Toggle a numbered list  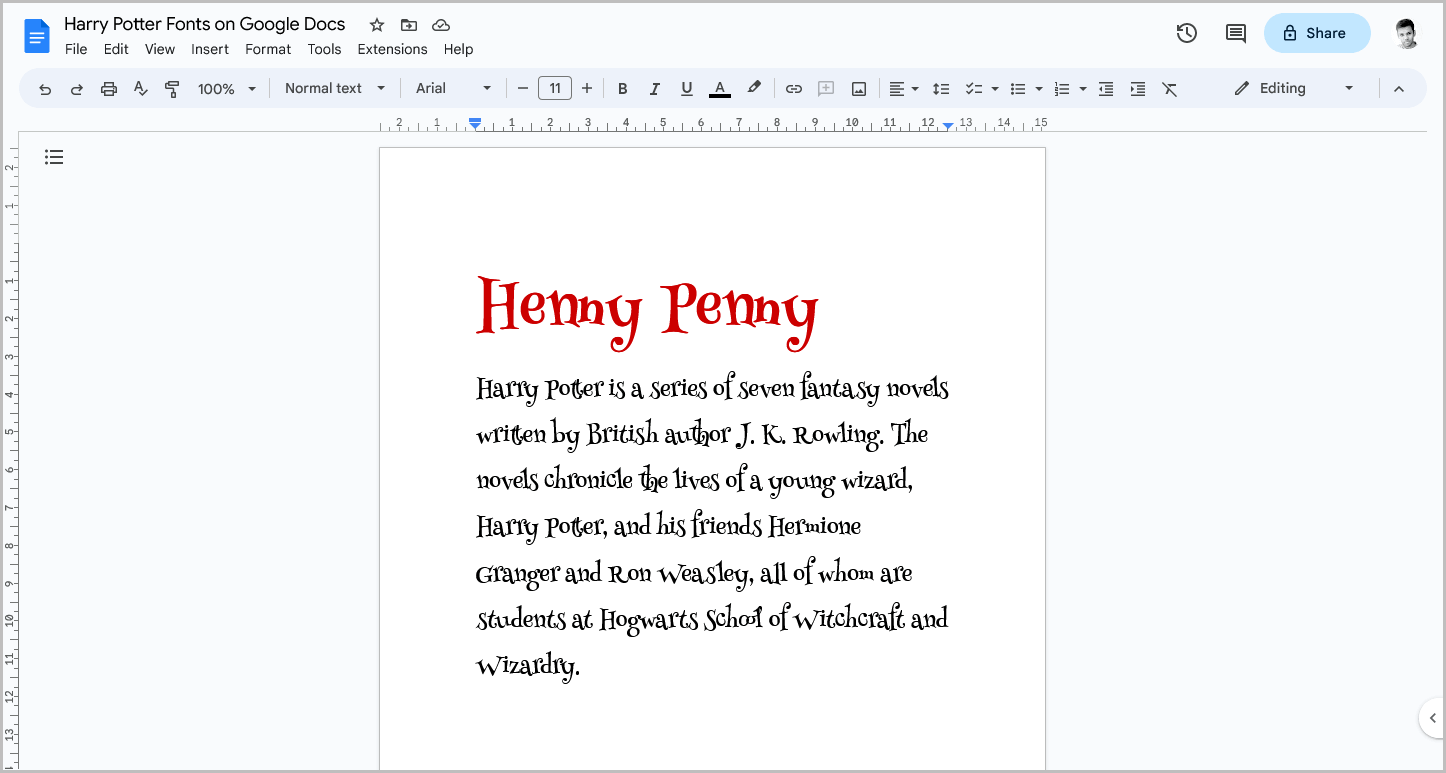[x=1063, y=88]
